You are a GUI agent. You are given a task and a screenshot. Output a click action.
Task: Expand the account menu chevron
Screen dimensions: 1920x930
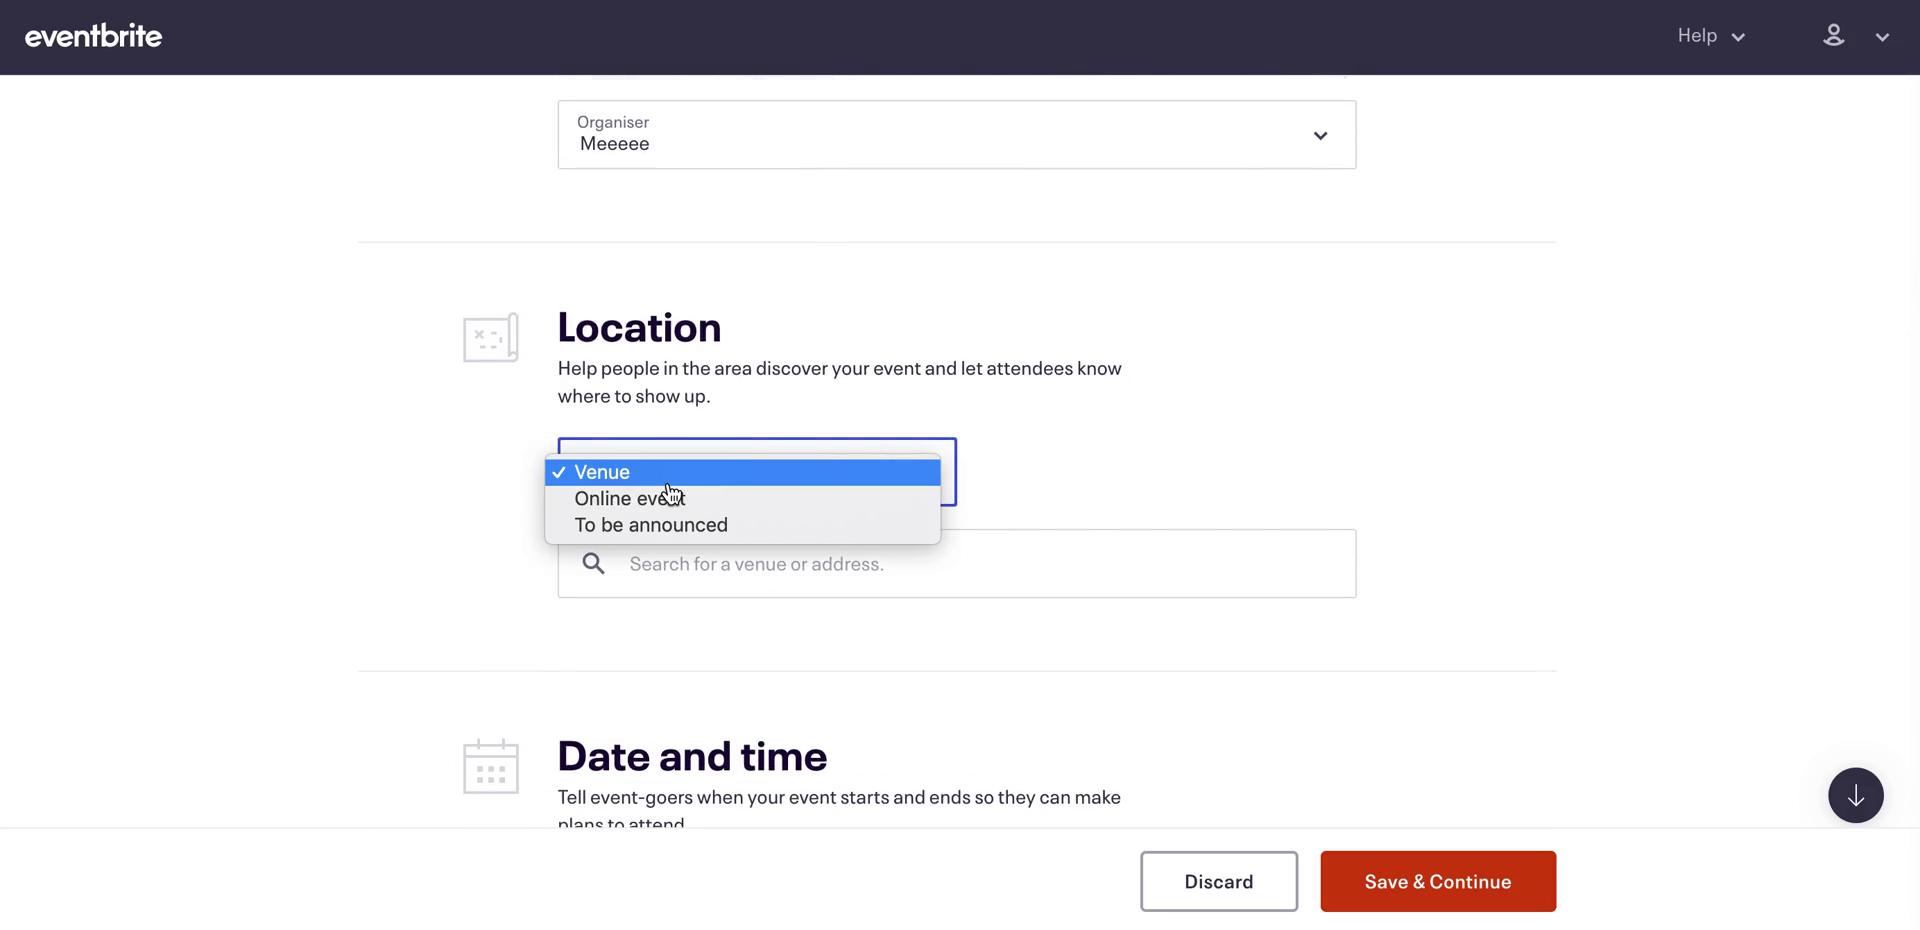[x=1882, y=37]
